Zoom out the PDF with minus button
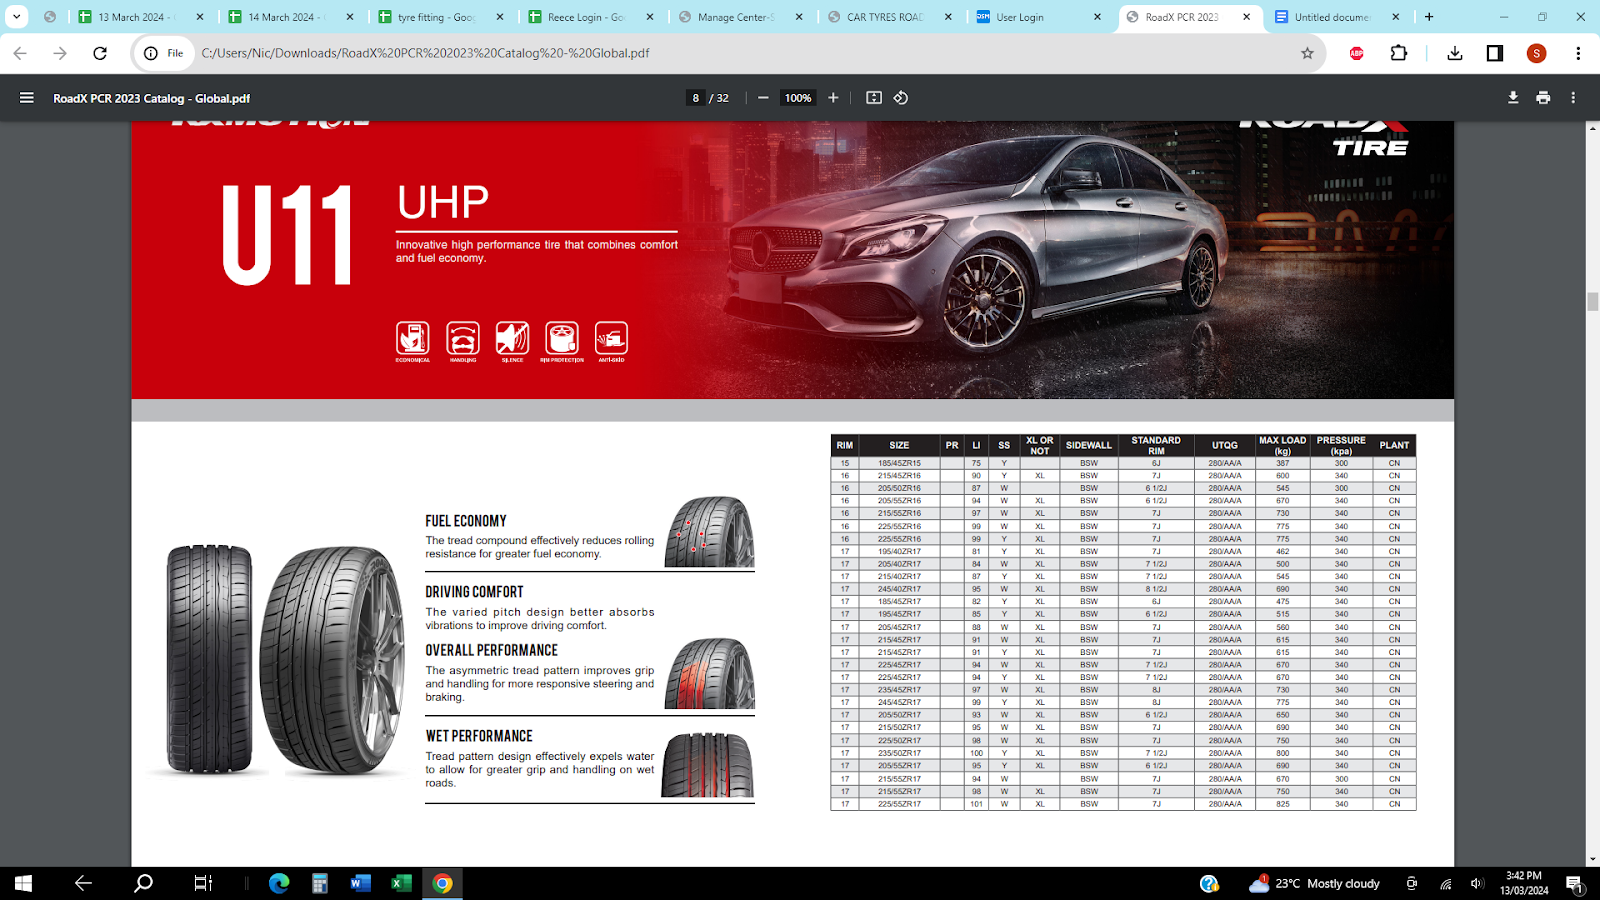Screen dimensions: 1600x900 point(763,98)
